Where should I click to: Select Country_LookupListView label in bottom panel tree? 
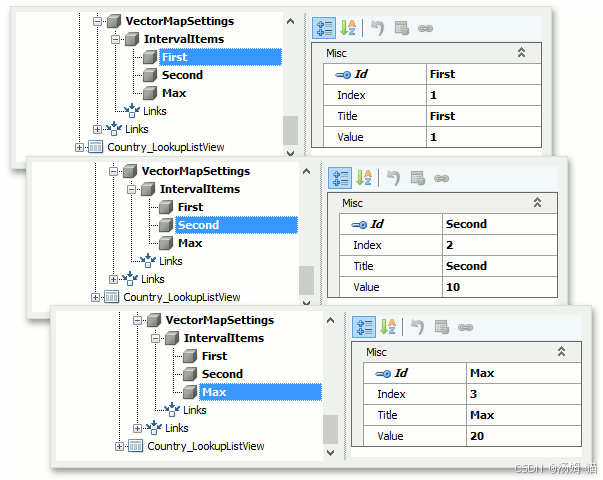[x=206, y=446]
